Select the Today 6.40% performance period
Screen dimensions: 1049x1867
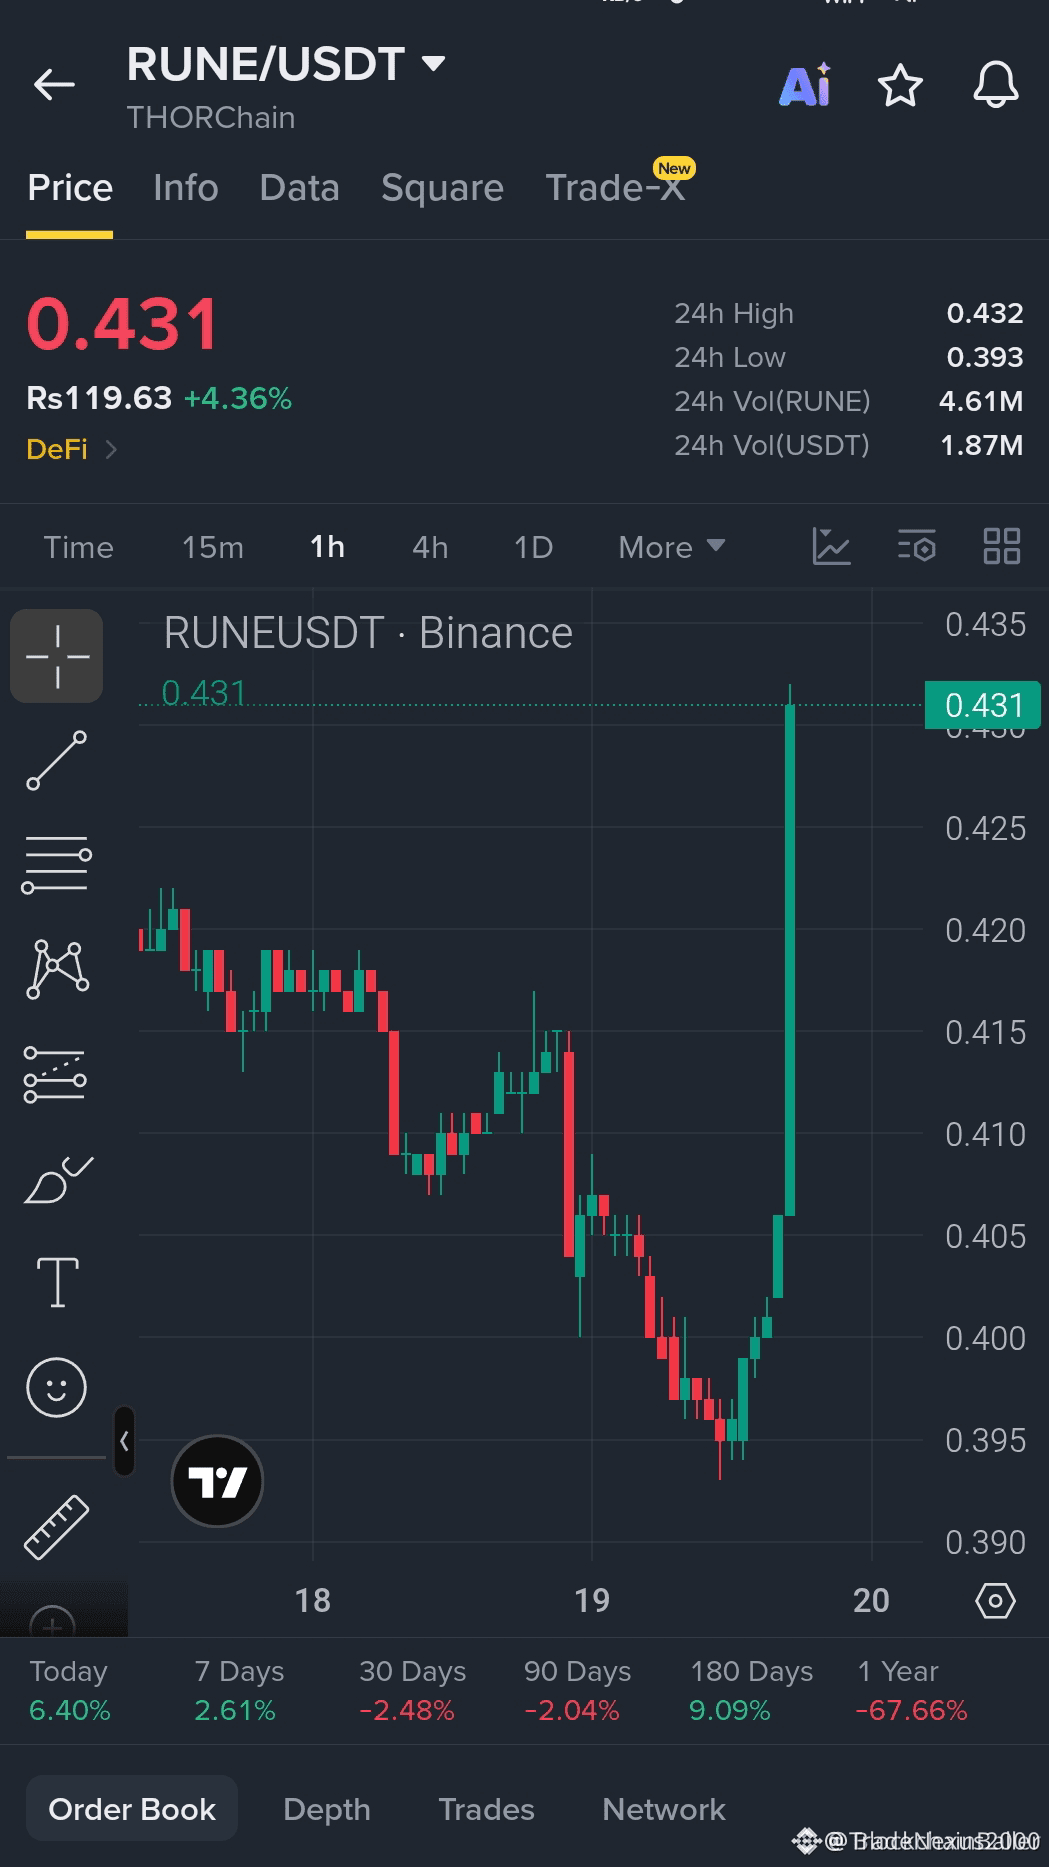[x=70, y=1690]
